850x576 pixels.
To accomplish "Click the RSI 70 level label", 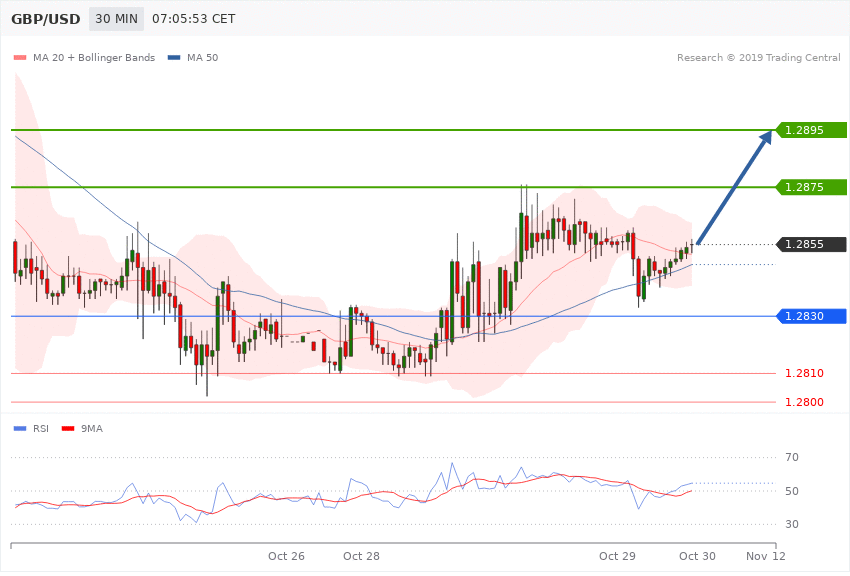I will coord(792,457).
